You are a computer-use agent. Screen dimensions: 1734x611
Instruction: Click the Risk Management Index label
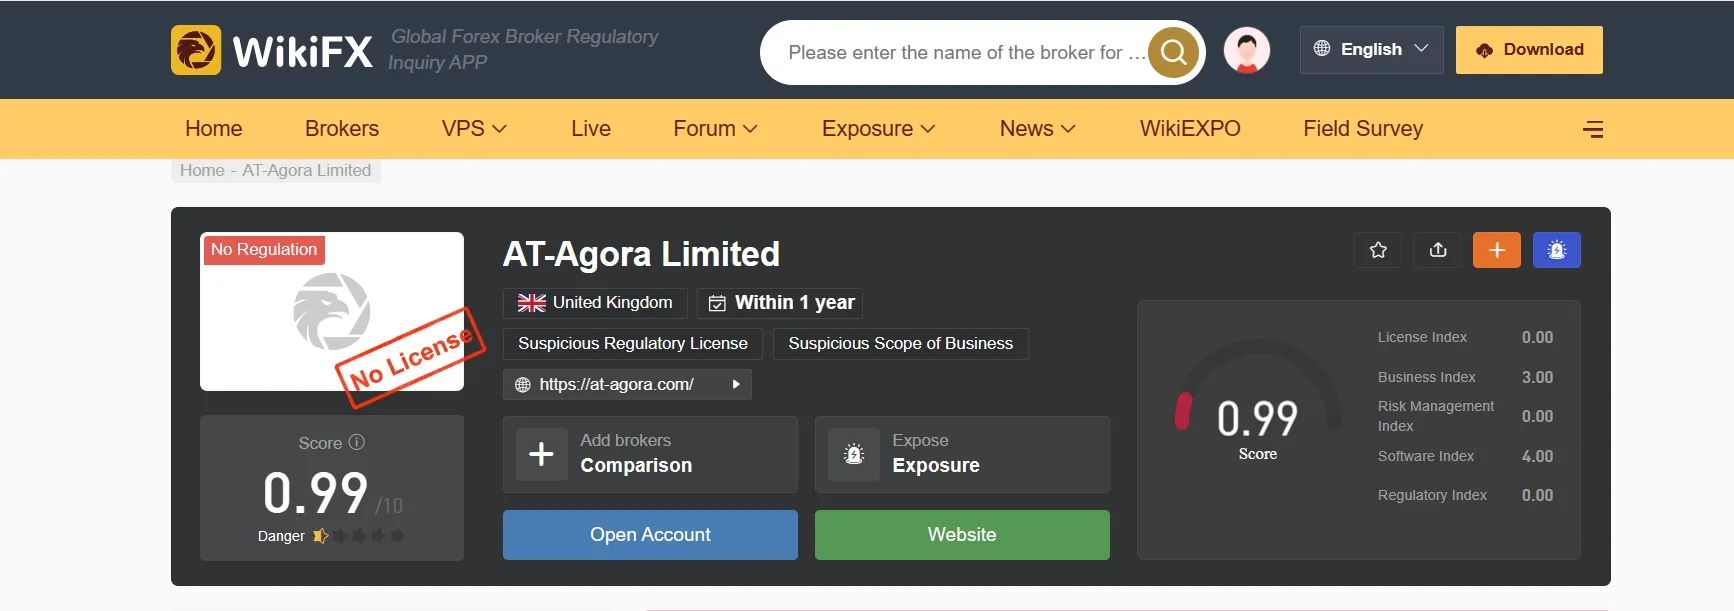point(1436,416)
